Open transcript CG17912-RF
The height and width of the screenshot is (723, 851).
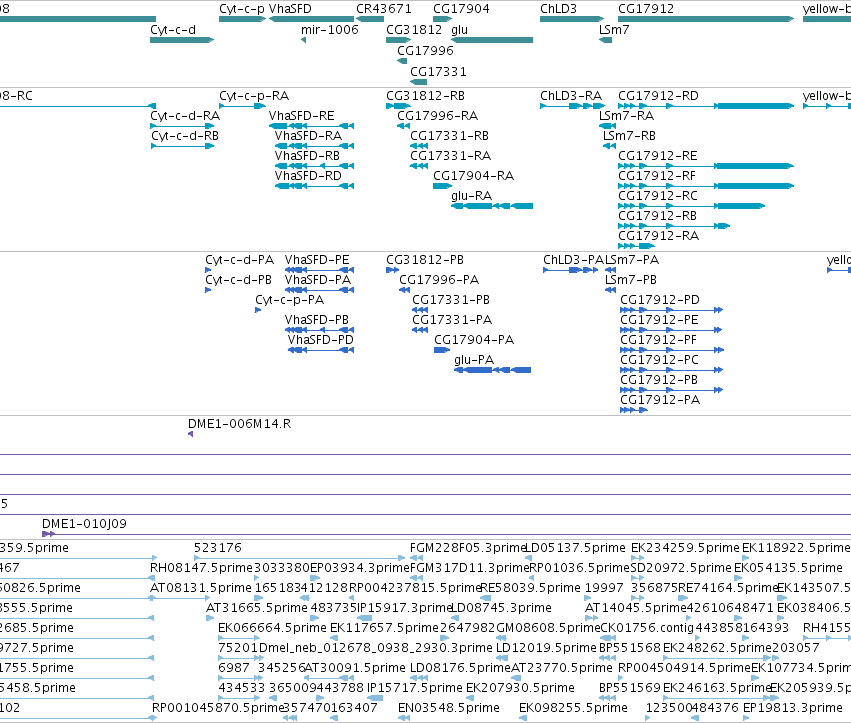[706, 186]
